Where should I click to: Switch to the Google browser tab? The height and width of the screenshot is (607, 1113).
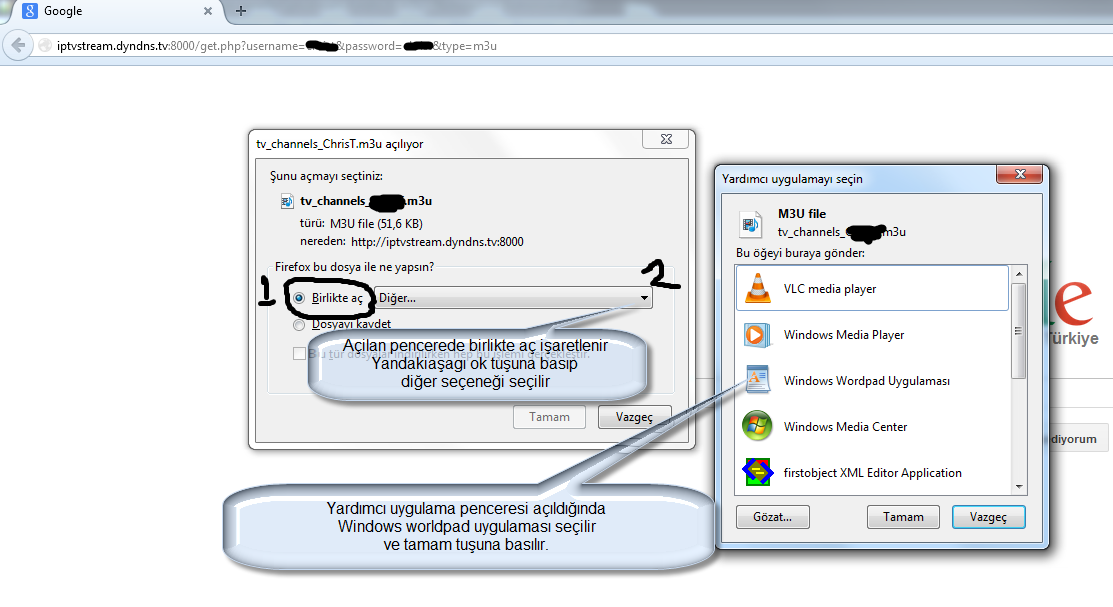tap(110, 12)
